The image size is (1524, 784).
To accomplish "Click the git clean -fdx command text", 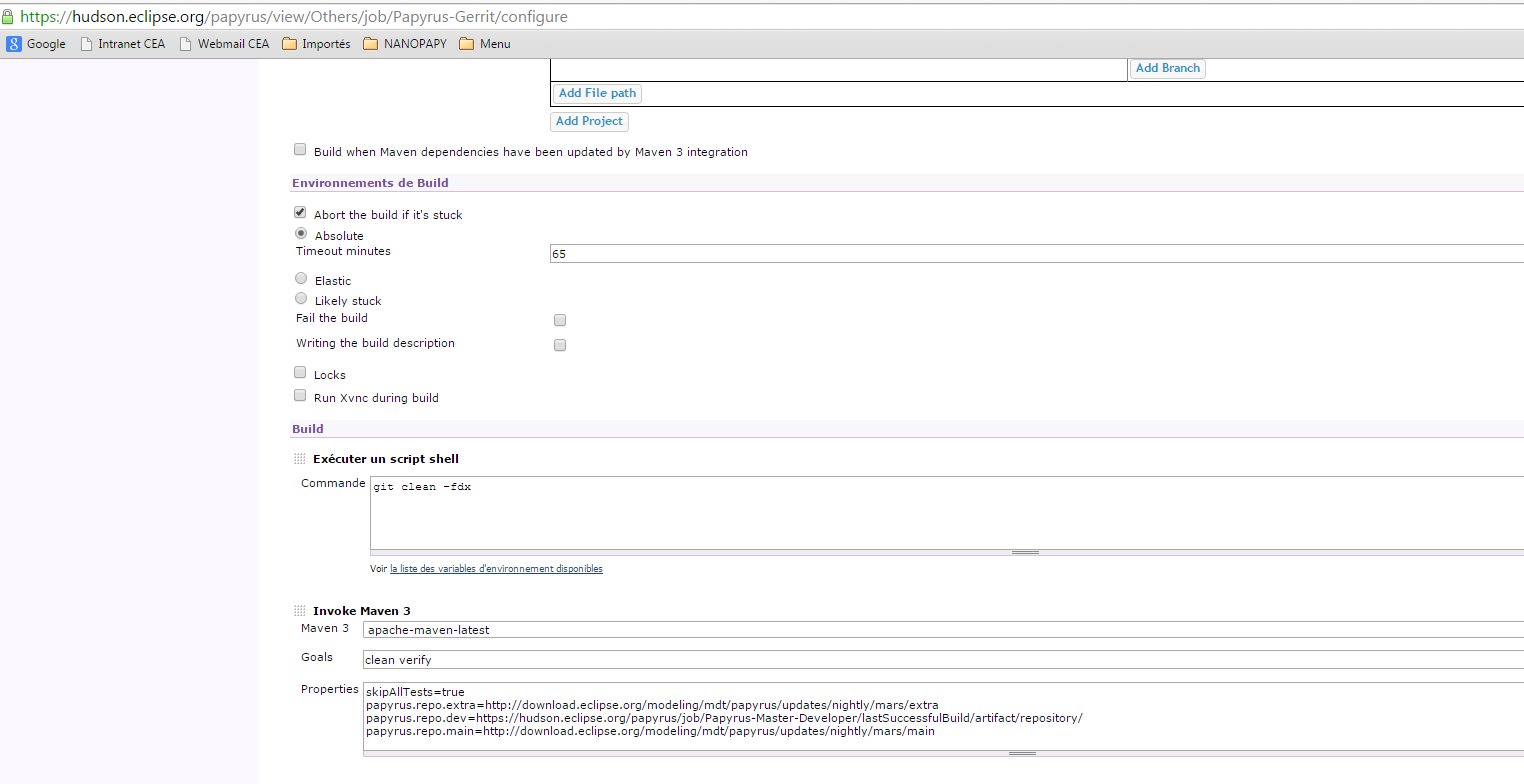I will click(422, 487).
